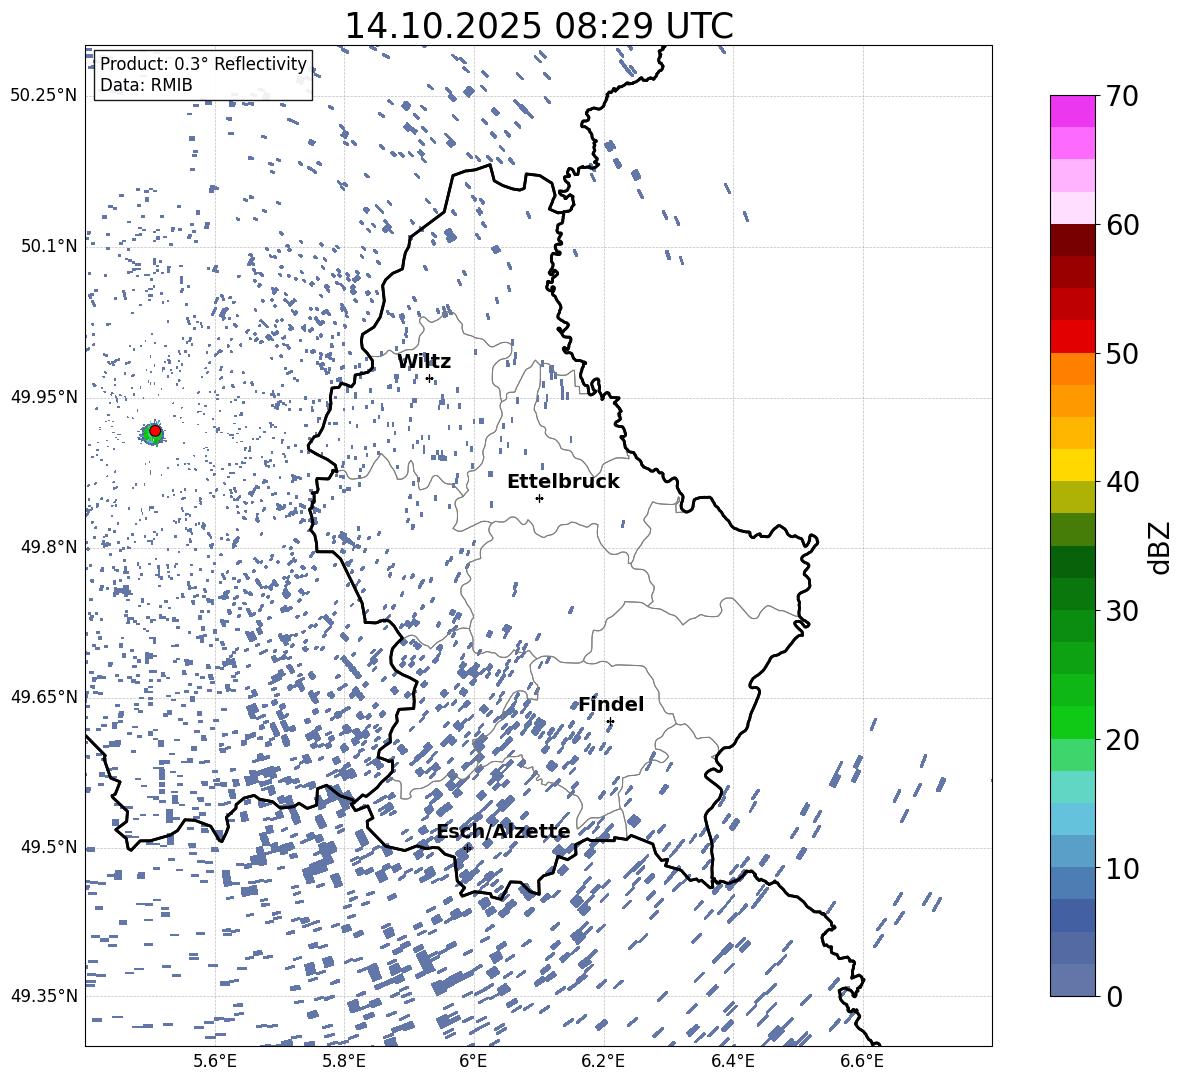Viewport: 1184px width, 1081px height.
Task: Click the light blue colorbar segment above 10
Action: coord(1073,851)
